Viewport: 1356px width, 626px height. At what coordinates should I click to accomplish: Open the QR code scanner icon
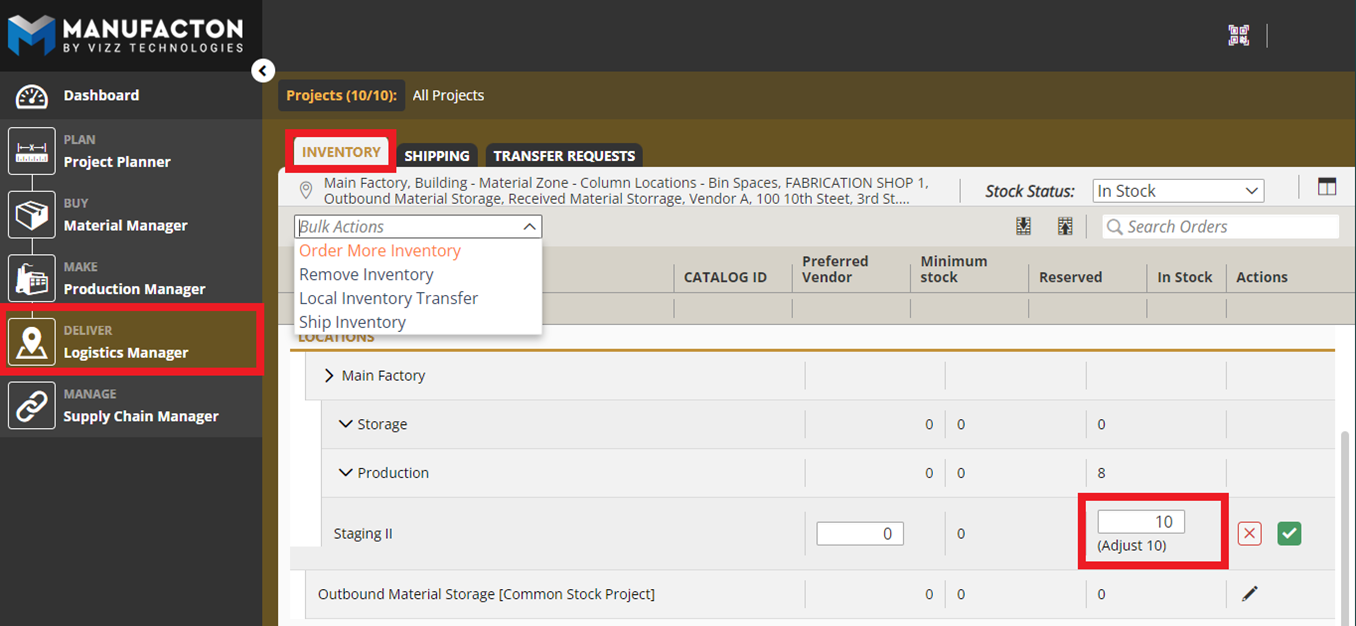click(1239, 35)
